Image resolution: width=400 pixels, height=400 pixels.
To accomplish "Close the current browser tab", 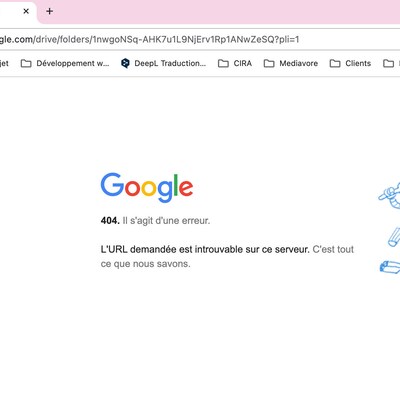I will 26,11.
